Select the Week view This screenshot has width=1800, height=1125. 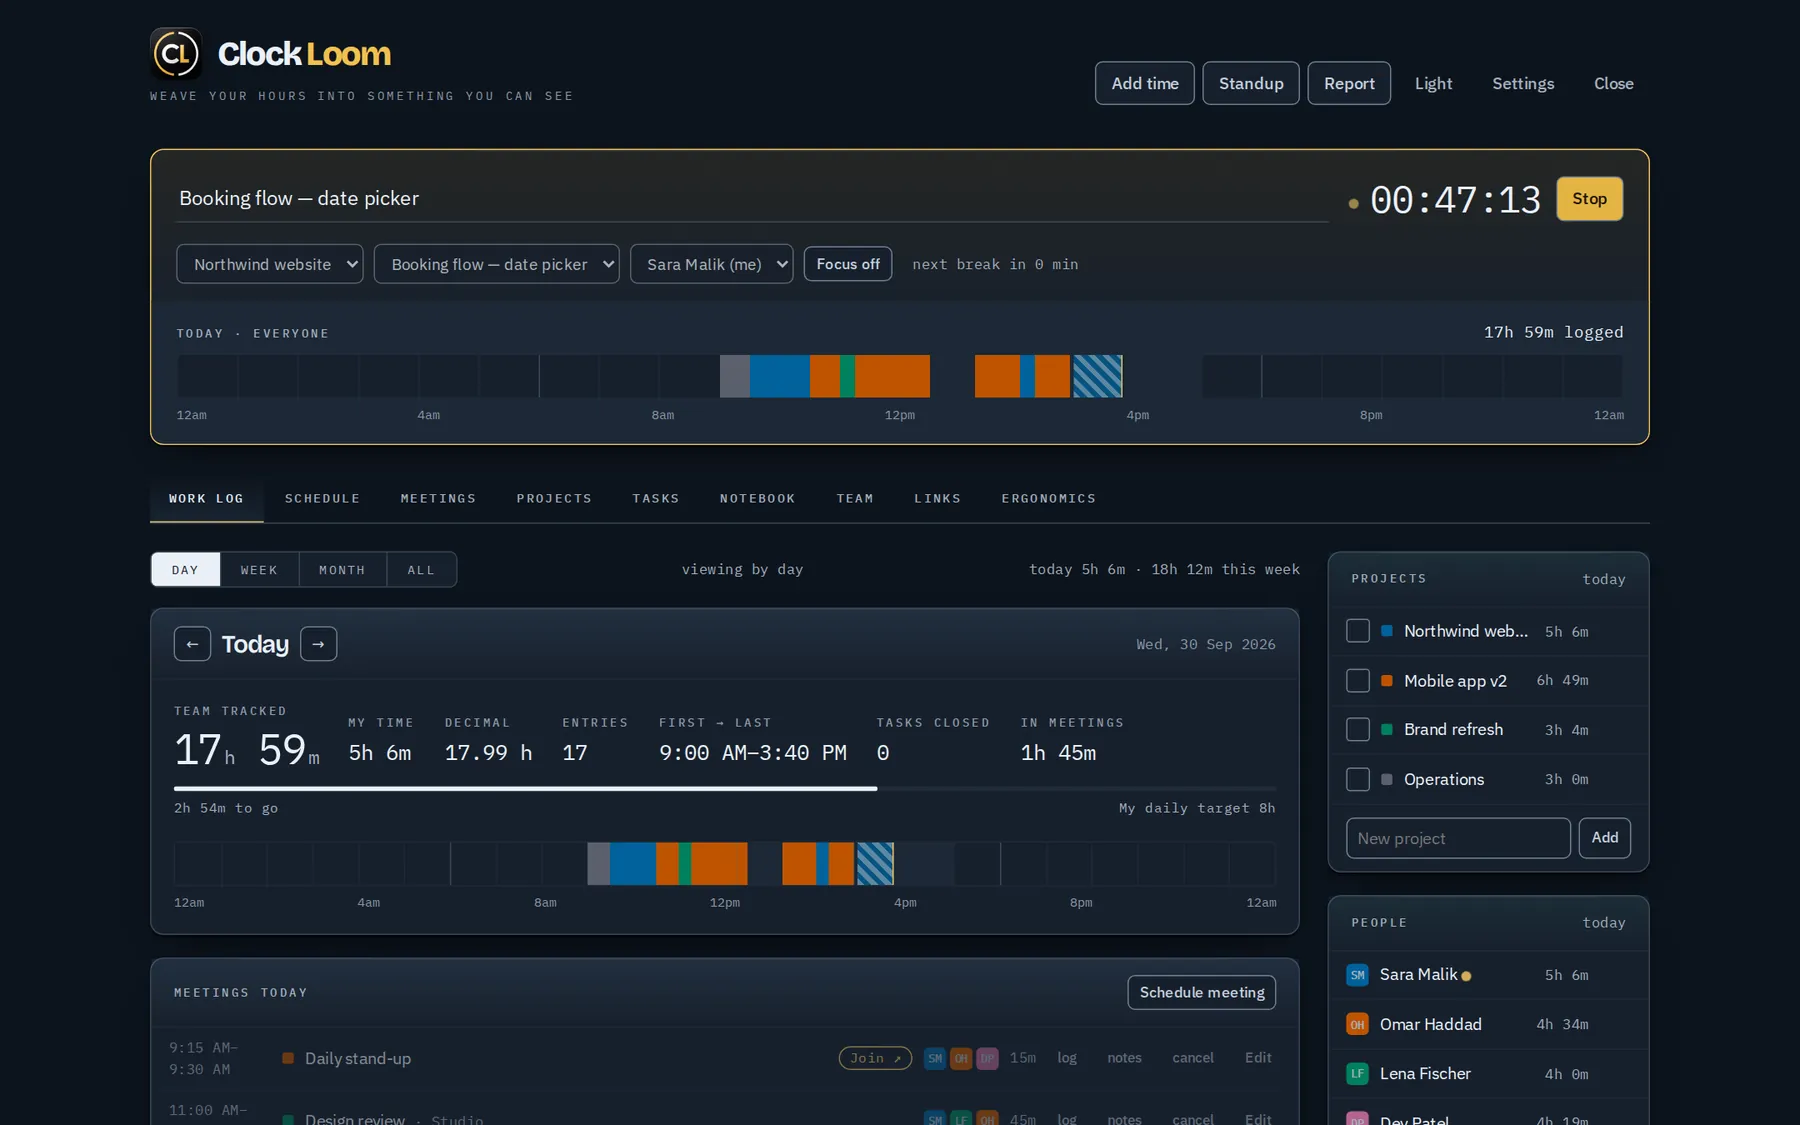point(259,570)
